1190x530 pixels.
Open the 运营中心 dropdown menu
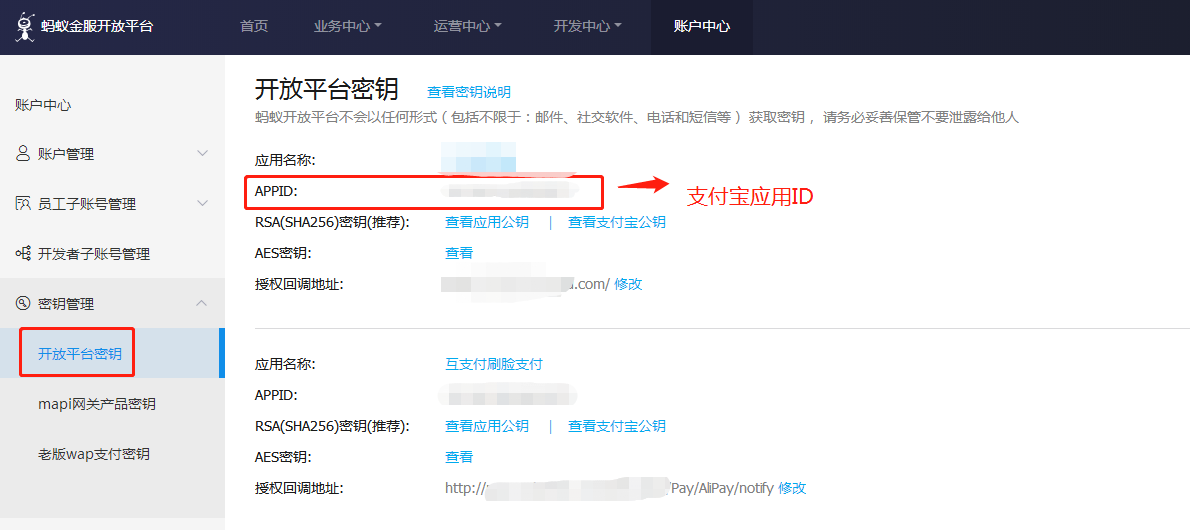pos(468,26)
